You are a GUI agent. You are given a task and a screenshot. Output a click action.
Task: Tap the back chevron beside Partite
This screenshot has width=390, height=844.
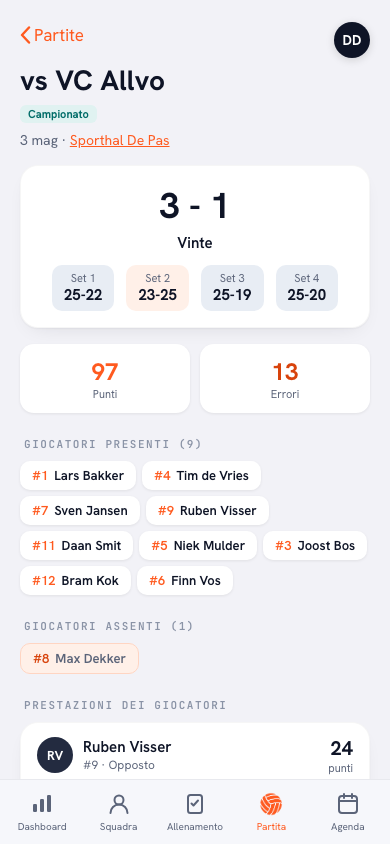click(25, 36)
